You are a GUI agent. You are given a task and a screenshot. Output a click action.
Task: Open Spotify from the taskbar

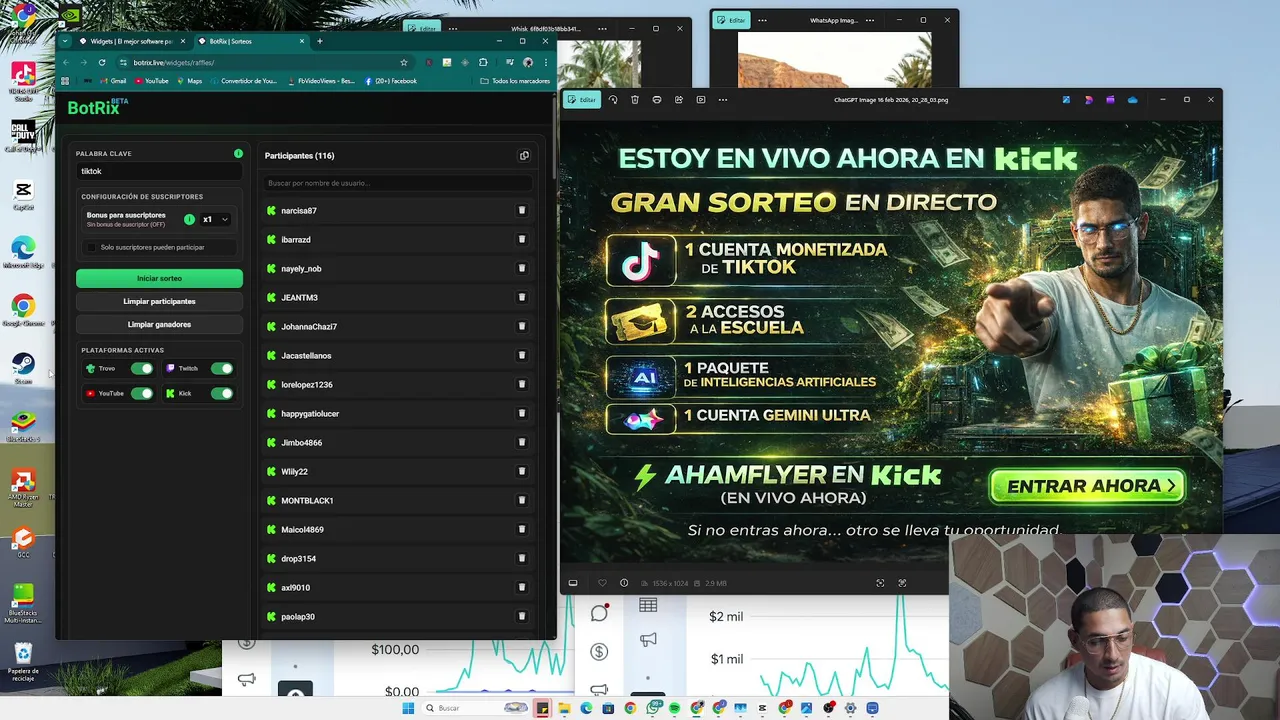tap(674, 708)
